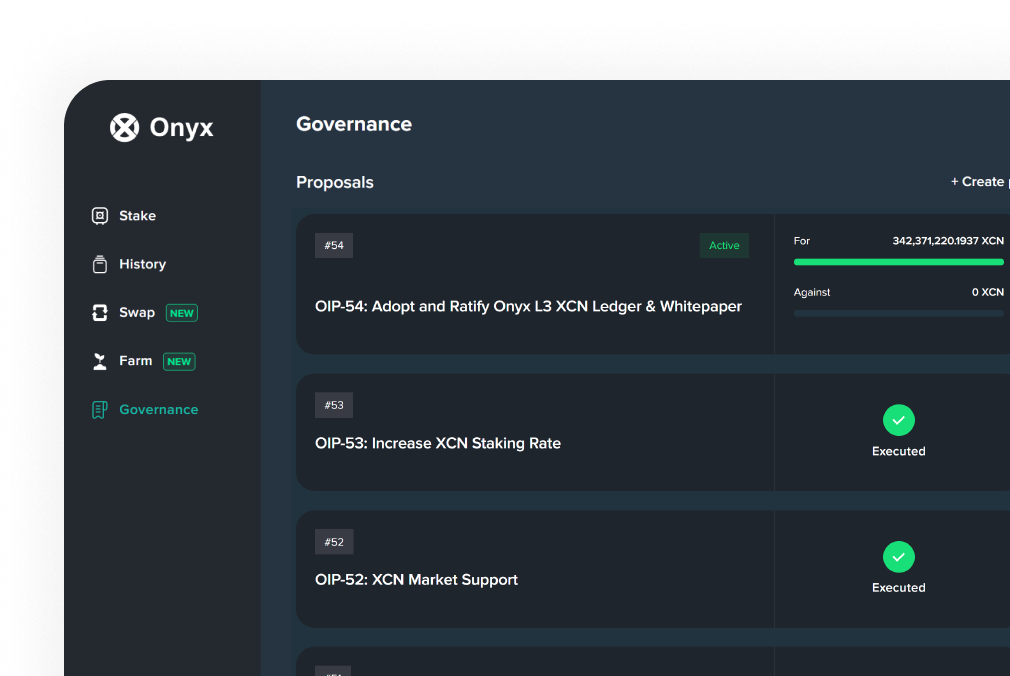Image resolution: width=1010 pixels, height=676 pixels.
Task: Open History via its sidebar icon
Action: tap(100, 264)
